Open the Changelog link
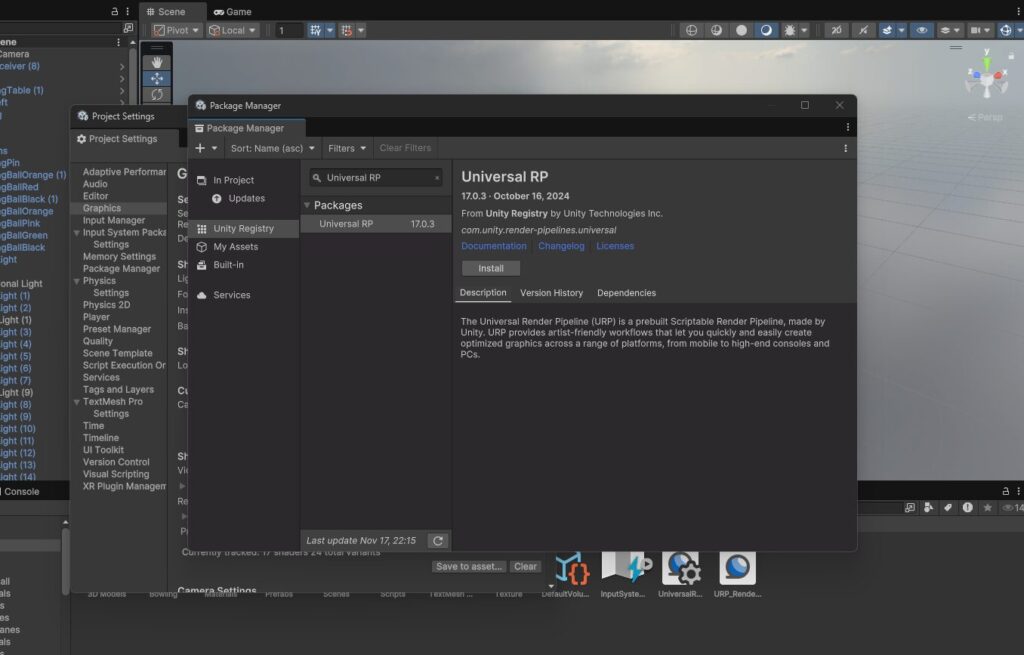This screenshot has height=655, width=1024. 561,246
